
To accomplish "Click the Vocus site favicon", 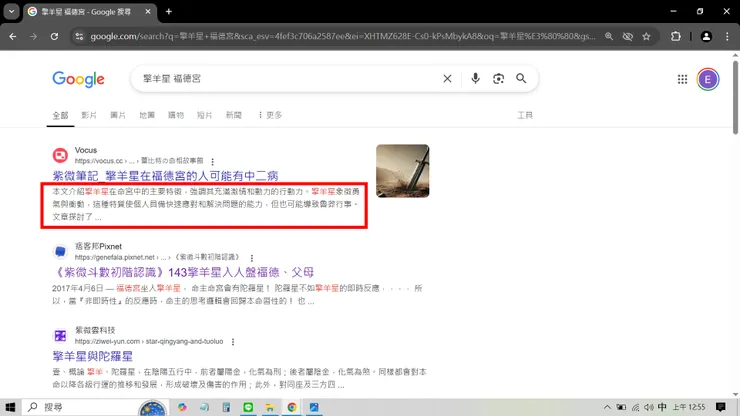I will click(60, 155).
